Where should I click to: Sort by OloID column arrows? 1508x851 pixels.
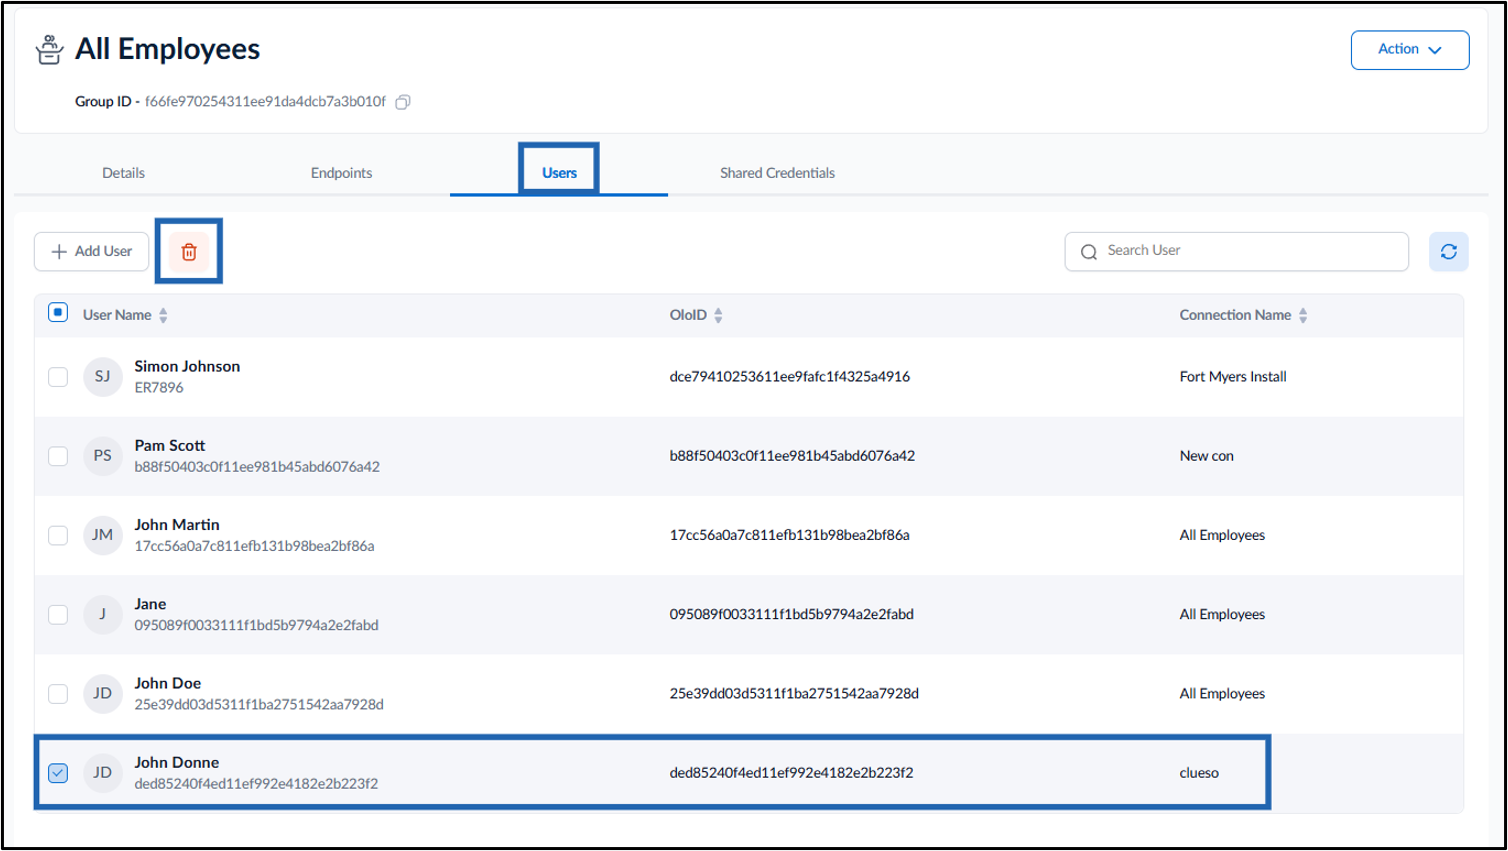[718, 315]
